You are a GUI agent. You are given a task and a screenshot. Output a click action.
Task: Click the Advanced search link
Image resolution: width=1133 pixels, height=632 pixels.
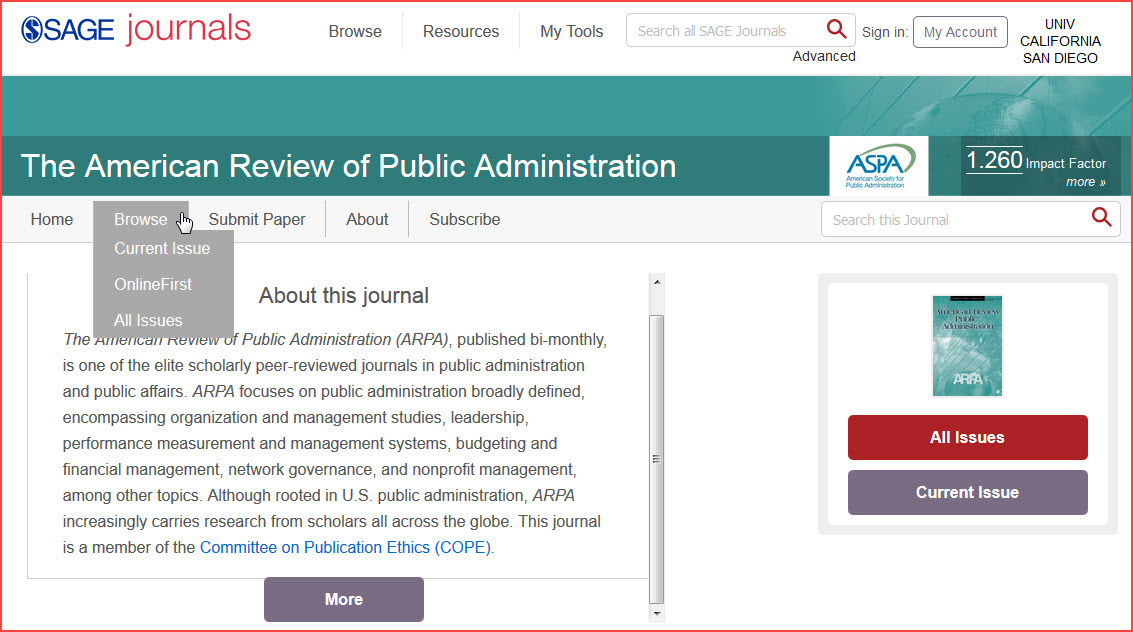click(824, 56)
